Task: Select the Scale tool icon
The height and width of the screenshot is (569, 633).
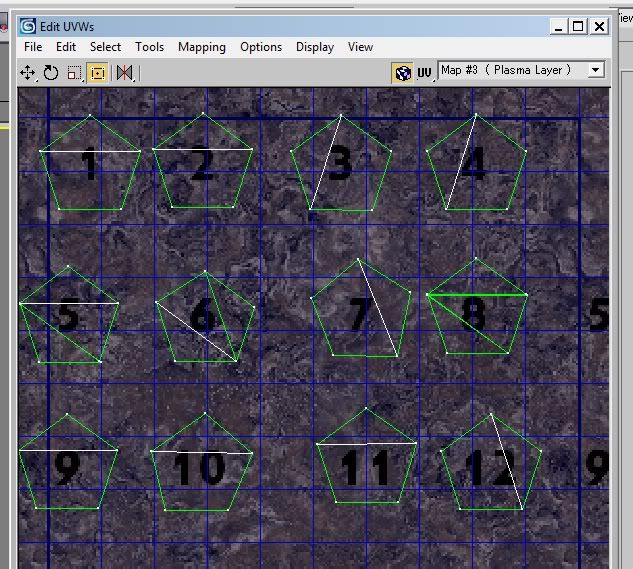Action: pos(74,73)
